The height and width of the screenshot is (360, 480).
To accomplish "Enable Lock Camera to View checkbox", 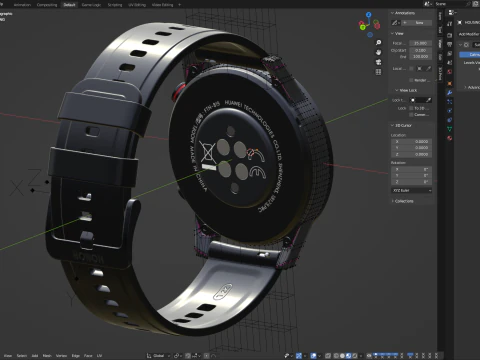I will [x=411, y=115].
